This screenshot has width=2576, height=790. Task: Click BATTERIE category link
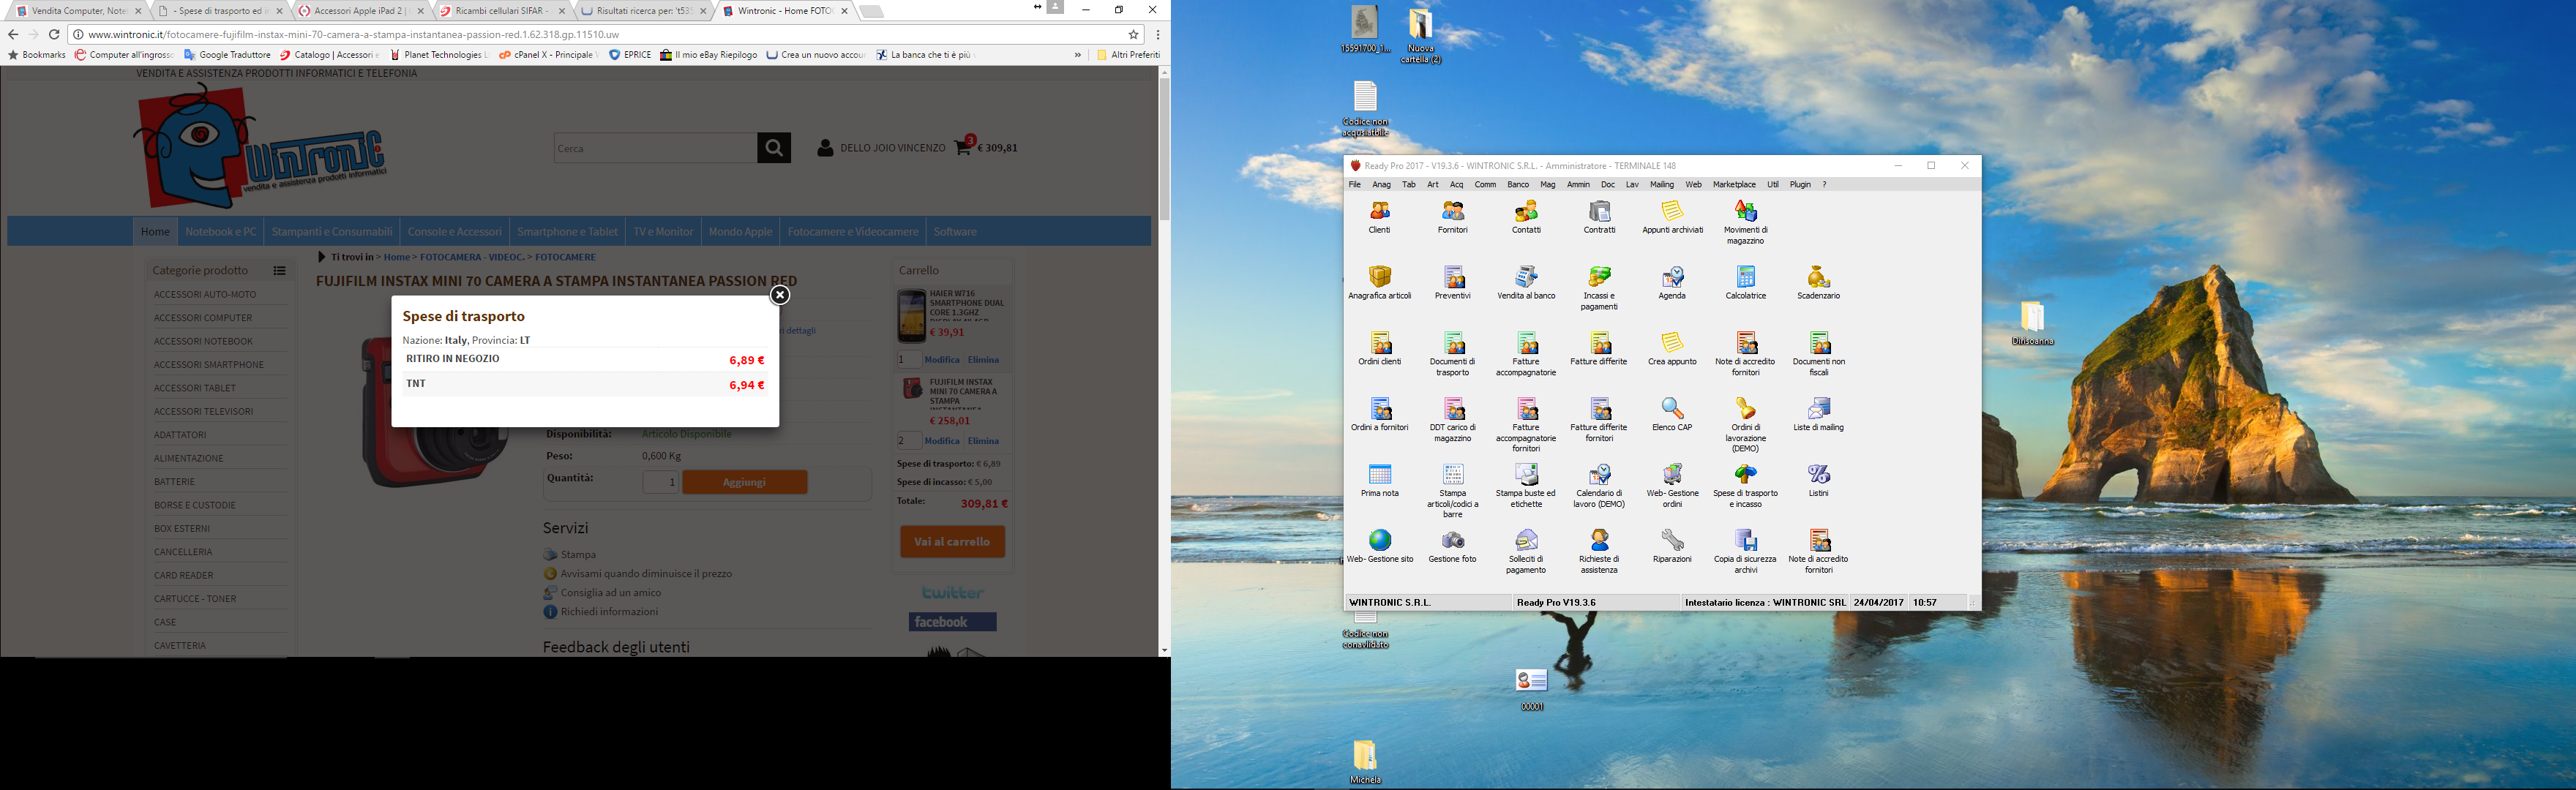point(174,482)
